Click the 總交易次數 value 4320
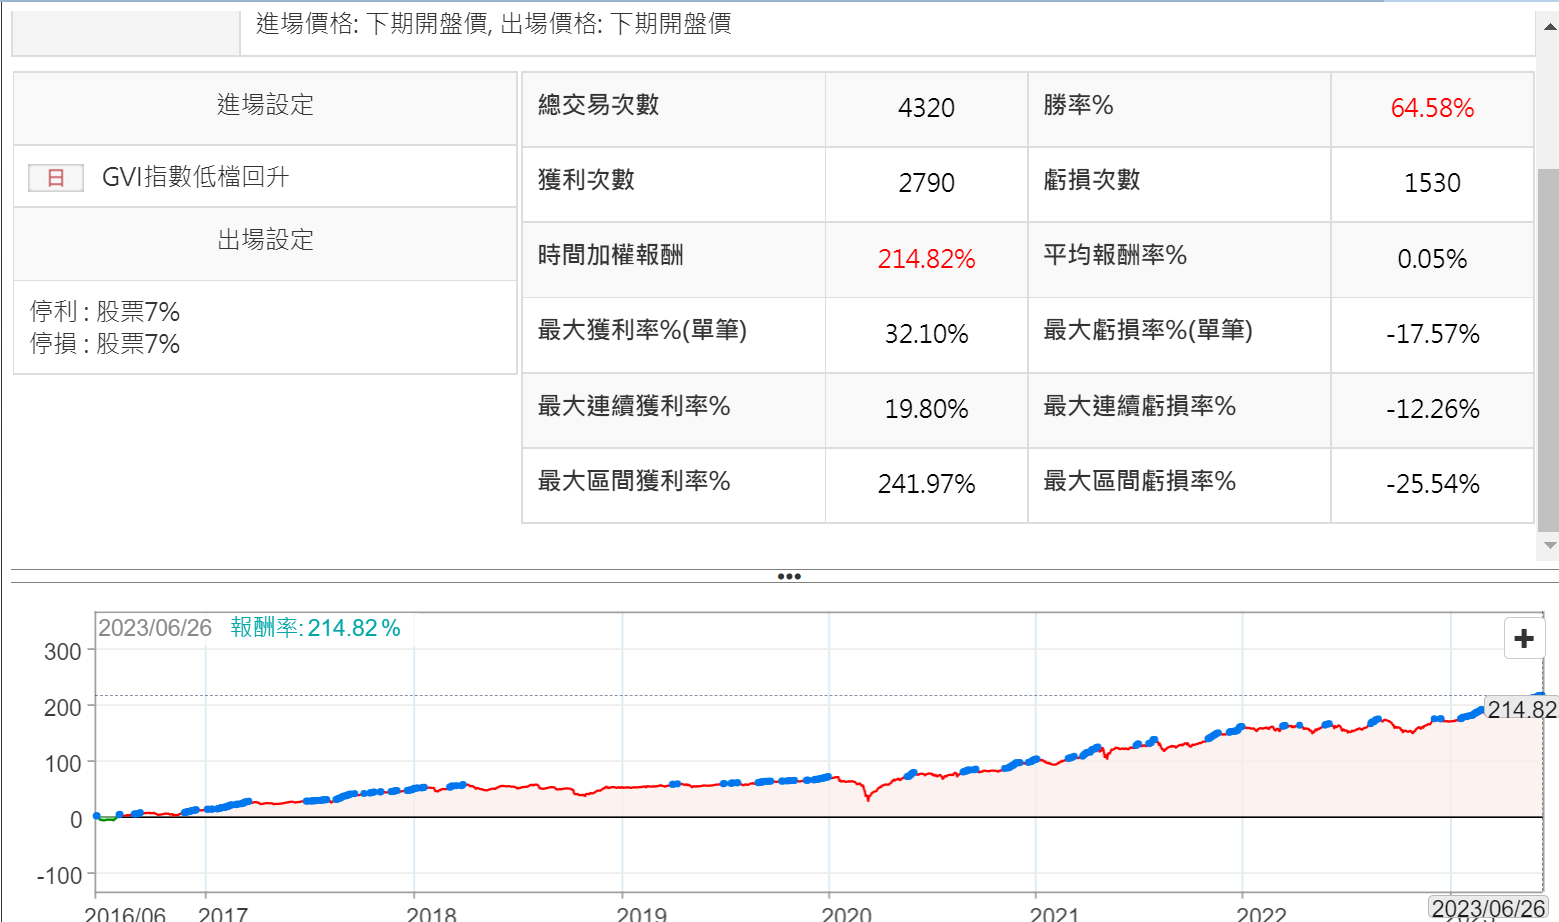Screen dimensions: 1559x922 pyautogui.click(x=926, y=108)
